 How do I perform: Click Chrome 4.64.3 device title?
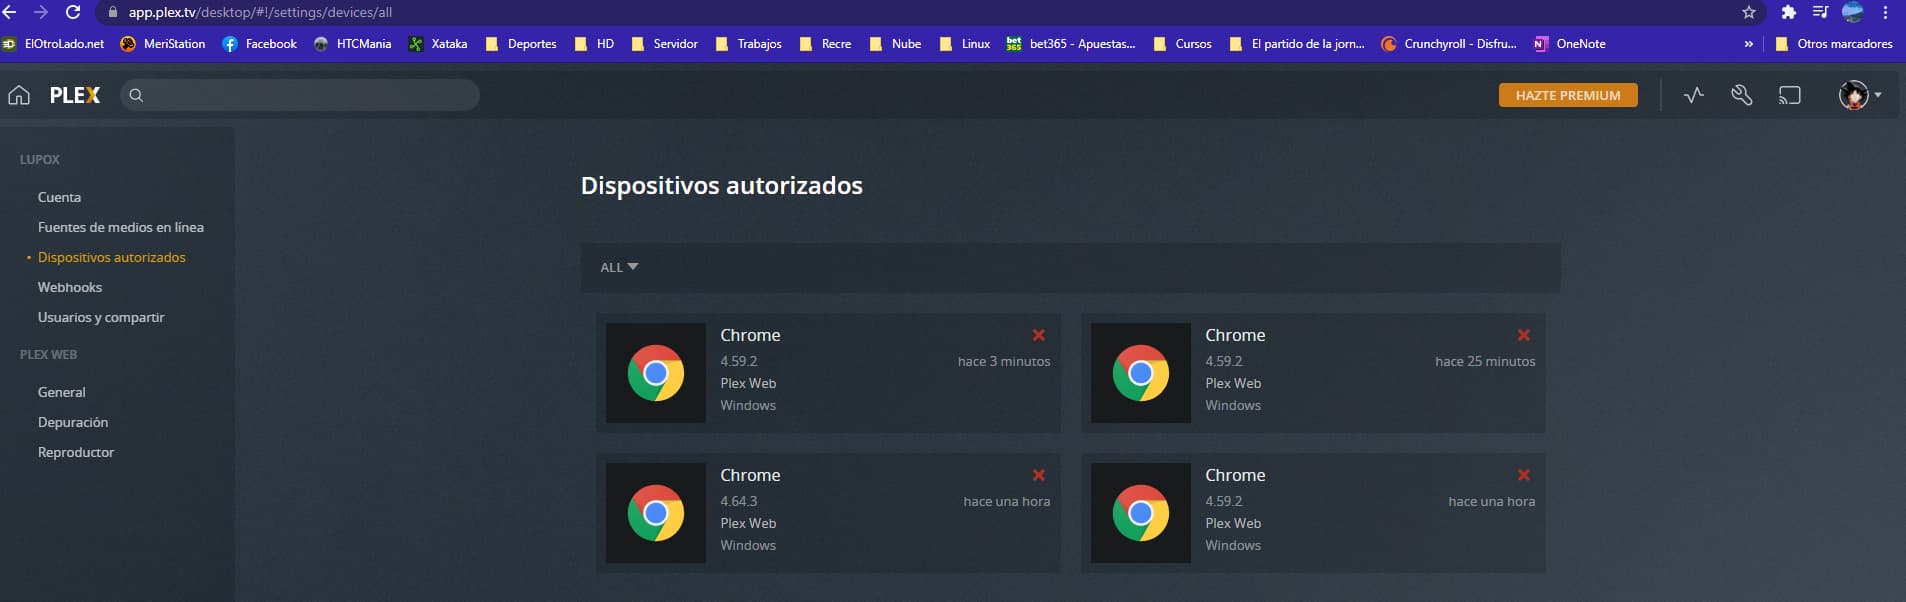coord(750,475)
